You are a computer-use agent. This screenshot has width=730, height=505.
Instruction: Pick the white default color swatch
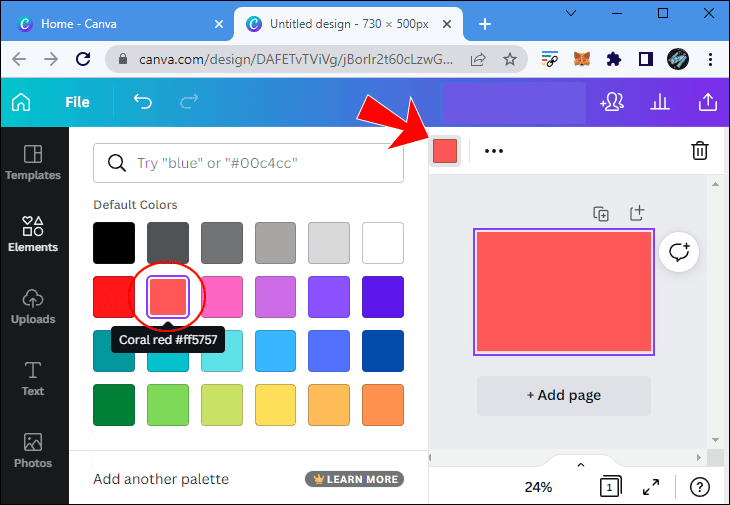pos(383,243)
